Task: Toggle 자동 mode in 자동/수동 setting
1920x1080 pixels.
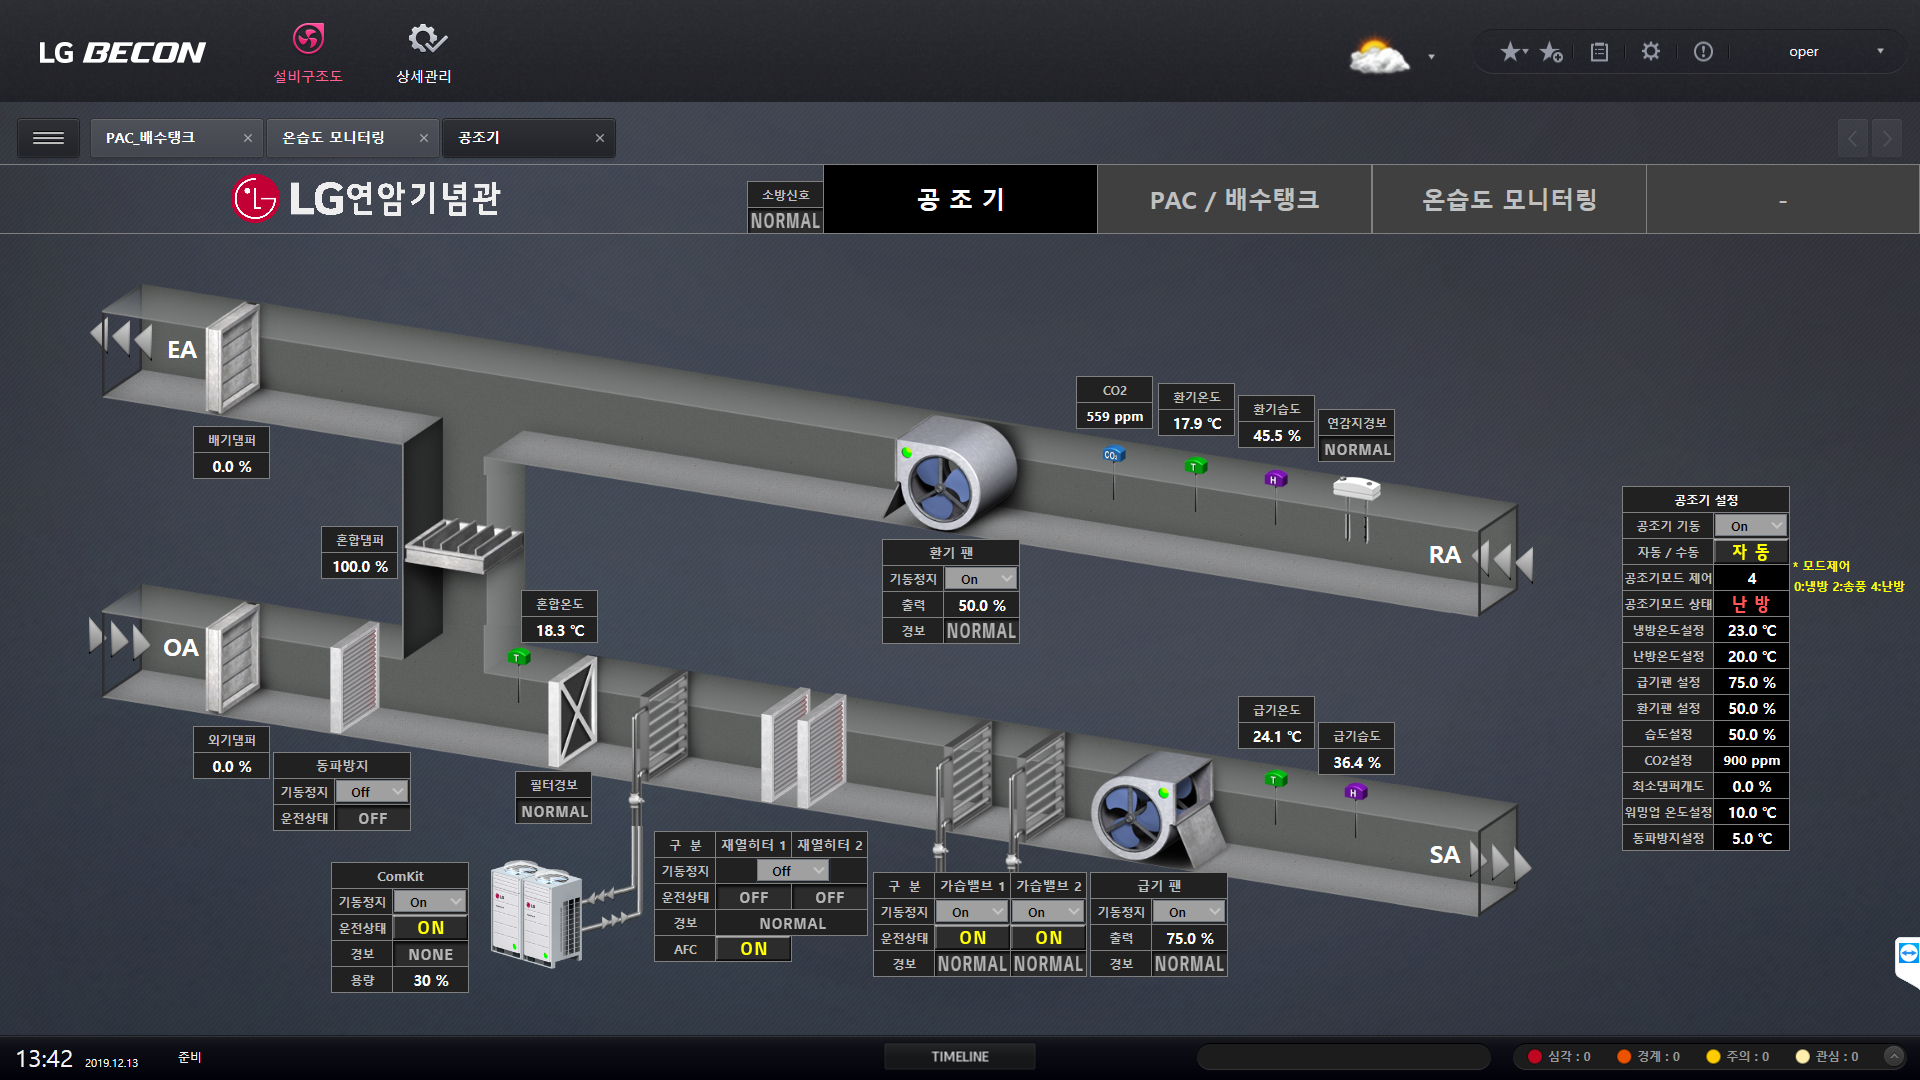Action: (x=1750, y=552)
